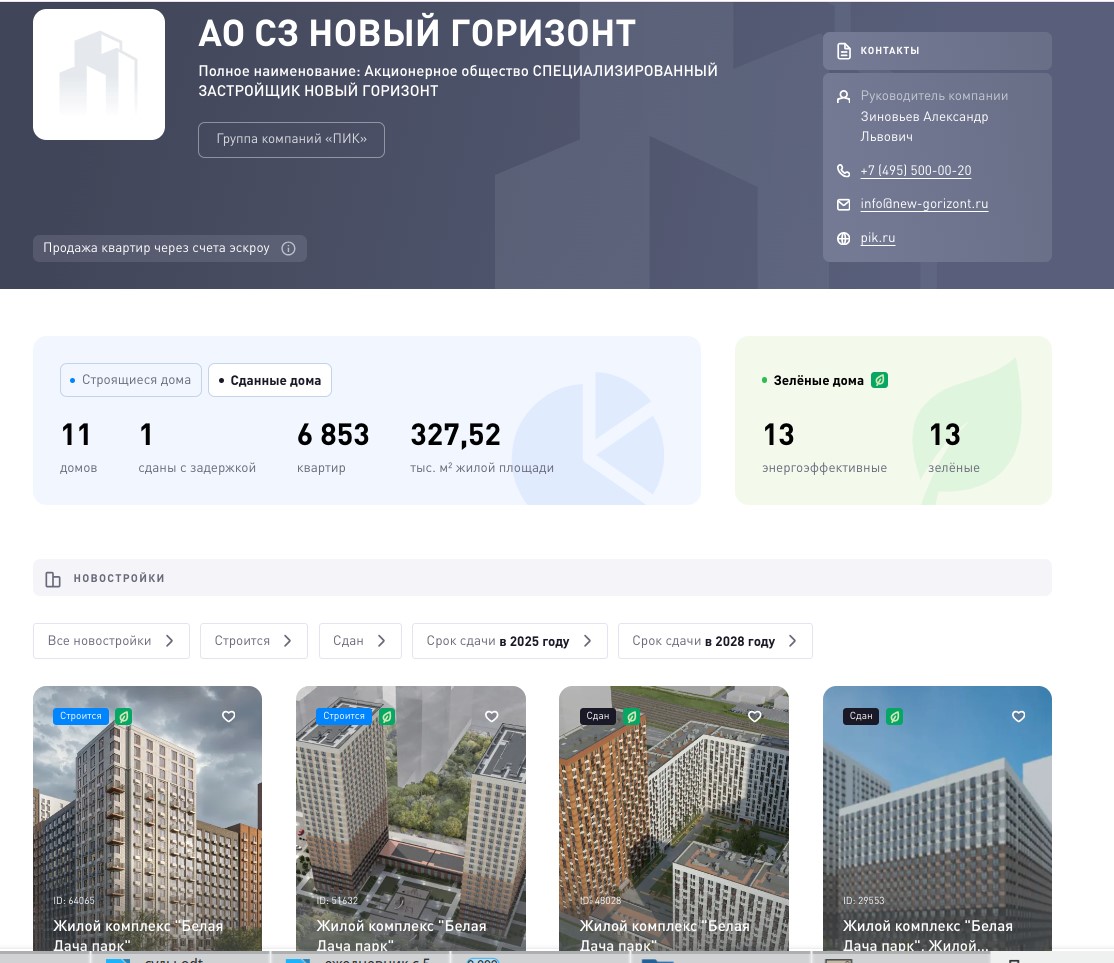Open the listing photo for ID 64065
Screen dimensions: 1114x963
click(147, 817)
